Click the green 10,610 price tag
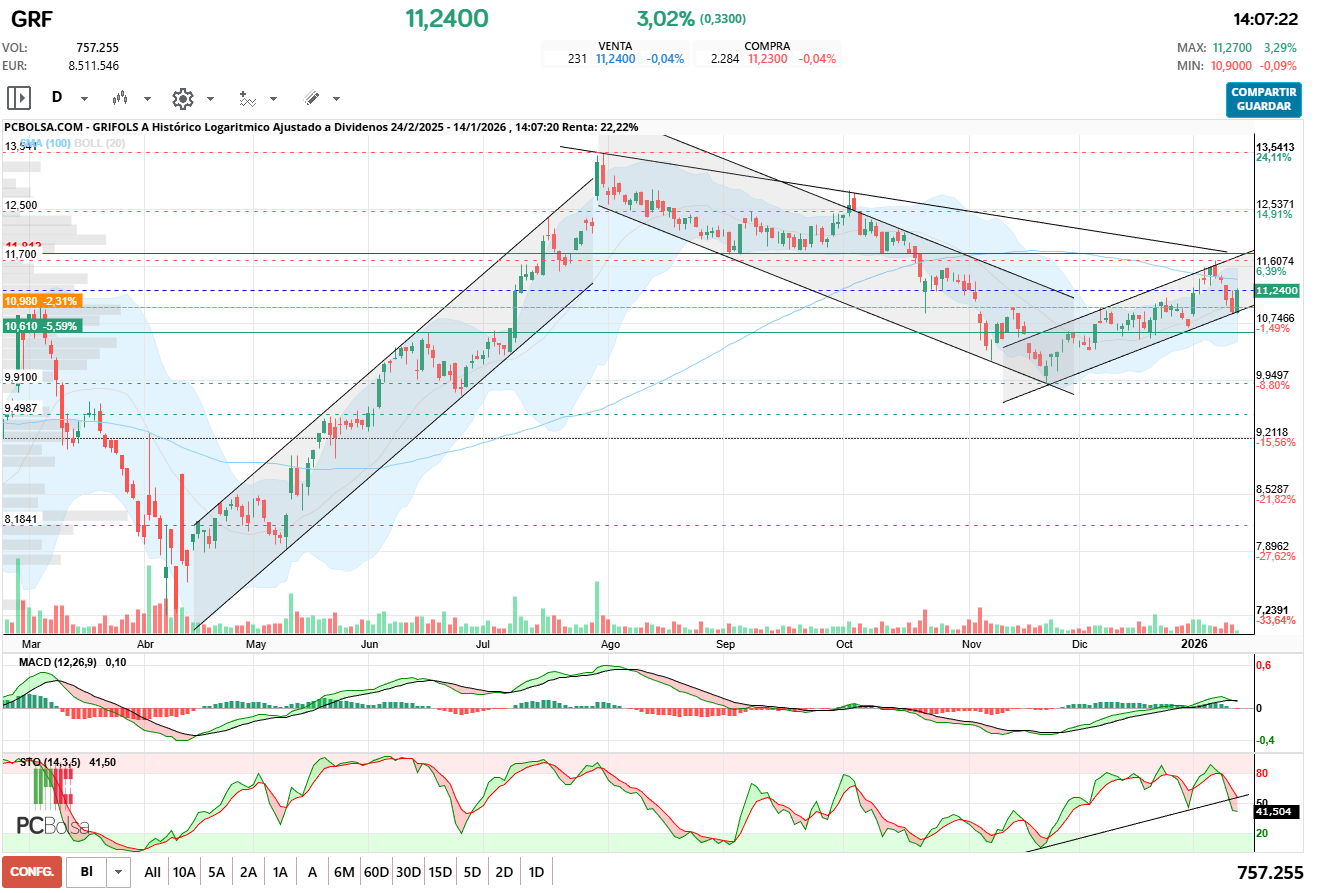Viewport: 1317px width, 893px height. click(42, 326)
